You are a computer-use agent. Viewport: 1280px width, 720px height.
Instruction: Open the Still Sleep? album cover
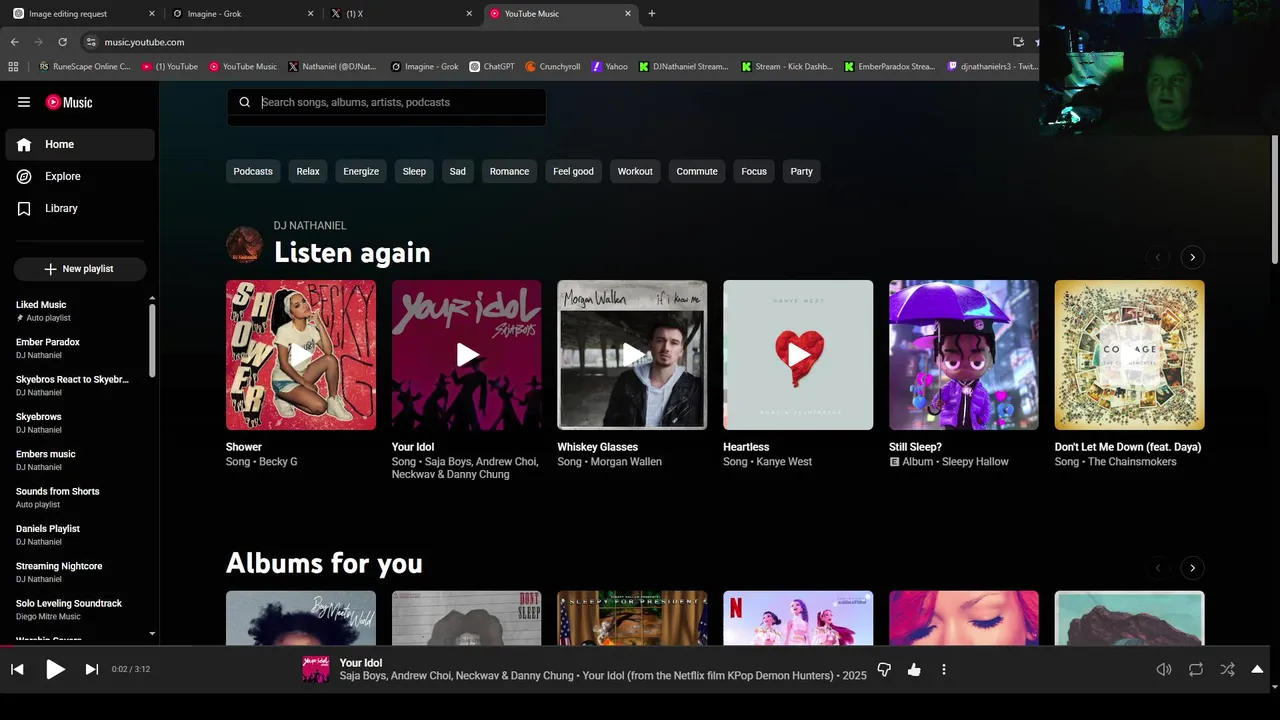coord(964,355)
